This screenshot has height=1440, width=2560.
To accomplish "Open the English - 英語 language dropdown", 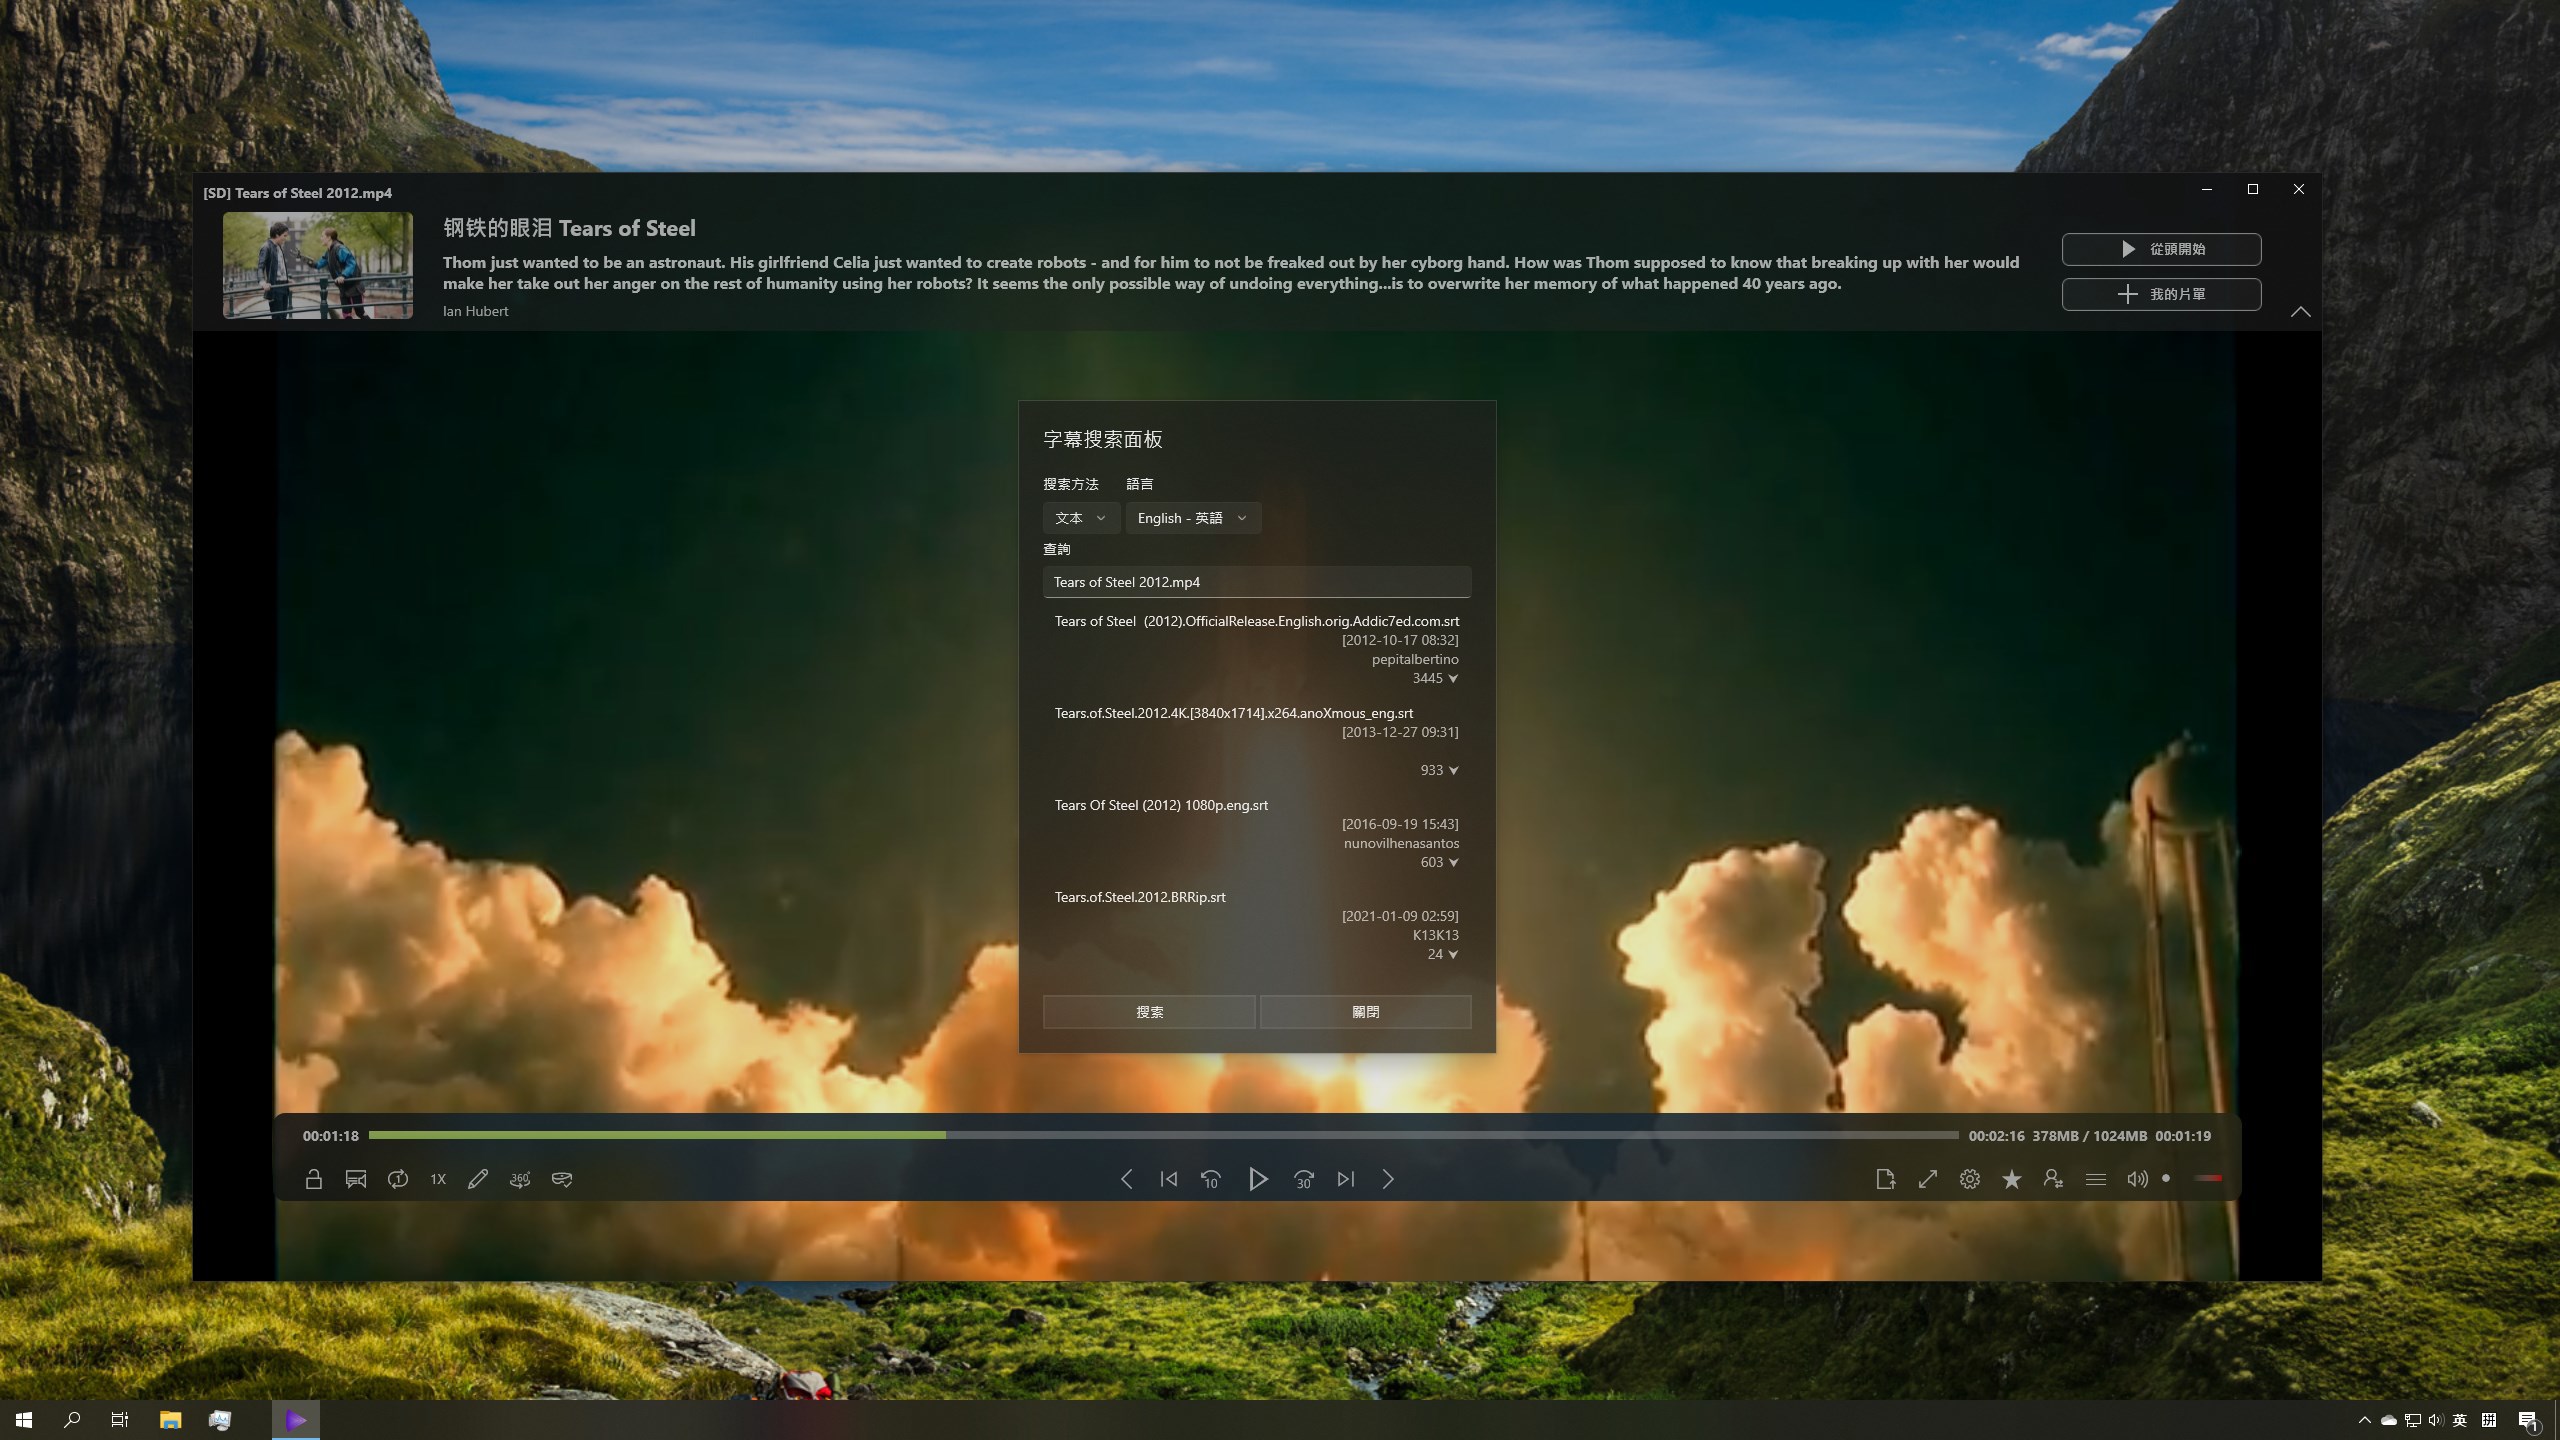I will pyautogui.click(x=1191, y=518).
